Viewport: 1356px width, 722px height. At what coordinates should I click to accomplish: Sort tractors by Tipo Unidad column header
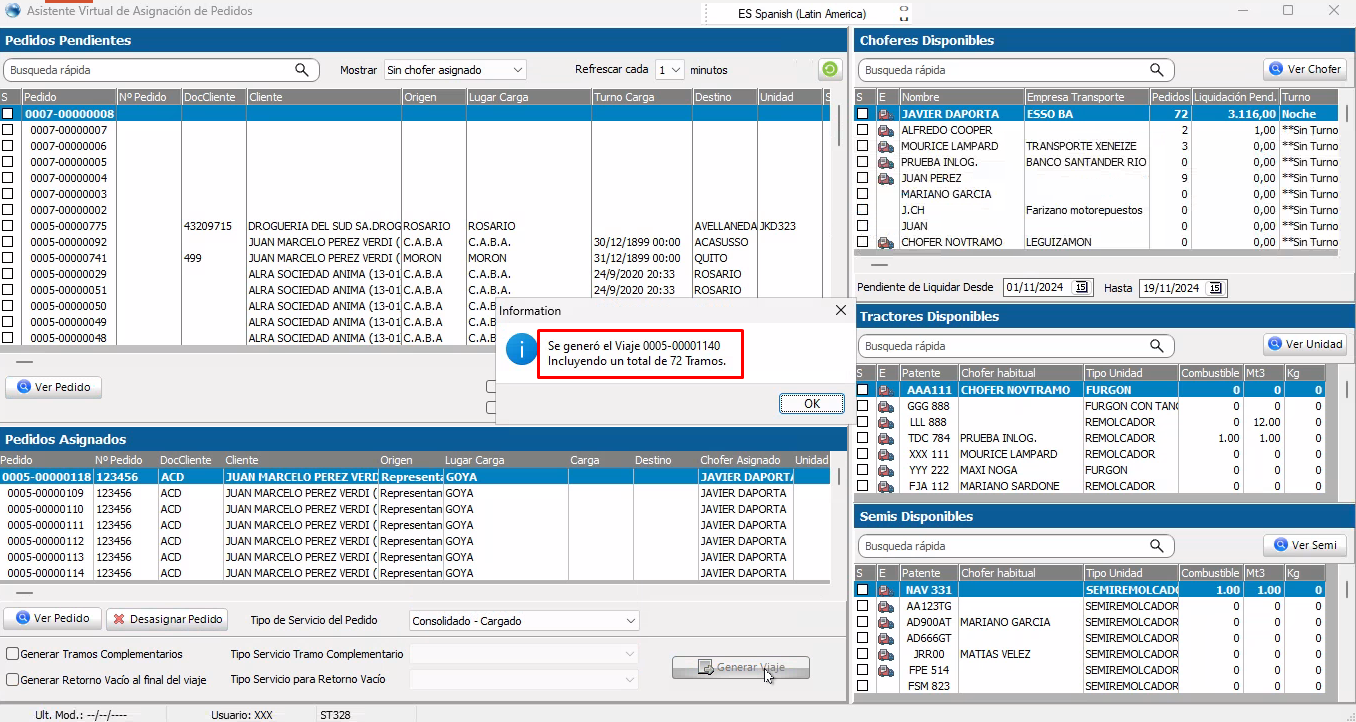tap(1130, 373)
